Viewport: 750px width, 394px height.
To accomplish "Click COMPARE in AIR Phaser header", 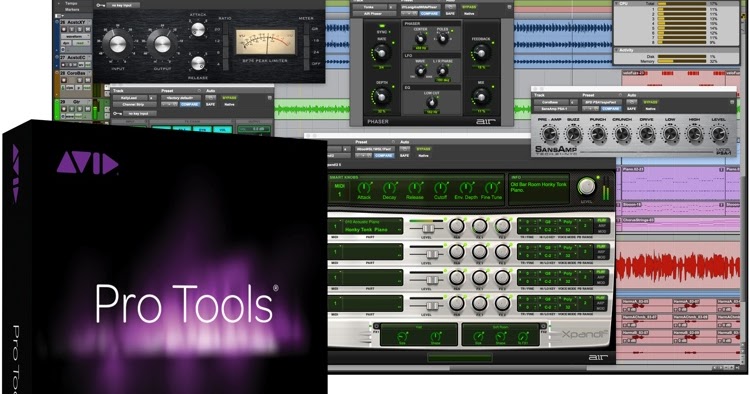I will (430, 13).
